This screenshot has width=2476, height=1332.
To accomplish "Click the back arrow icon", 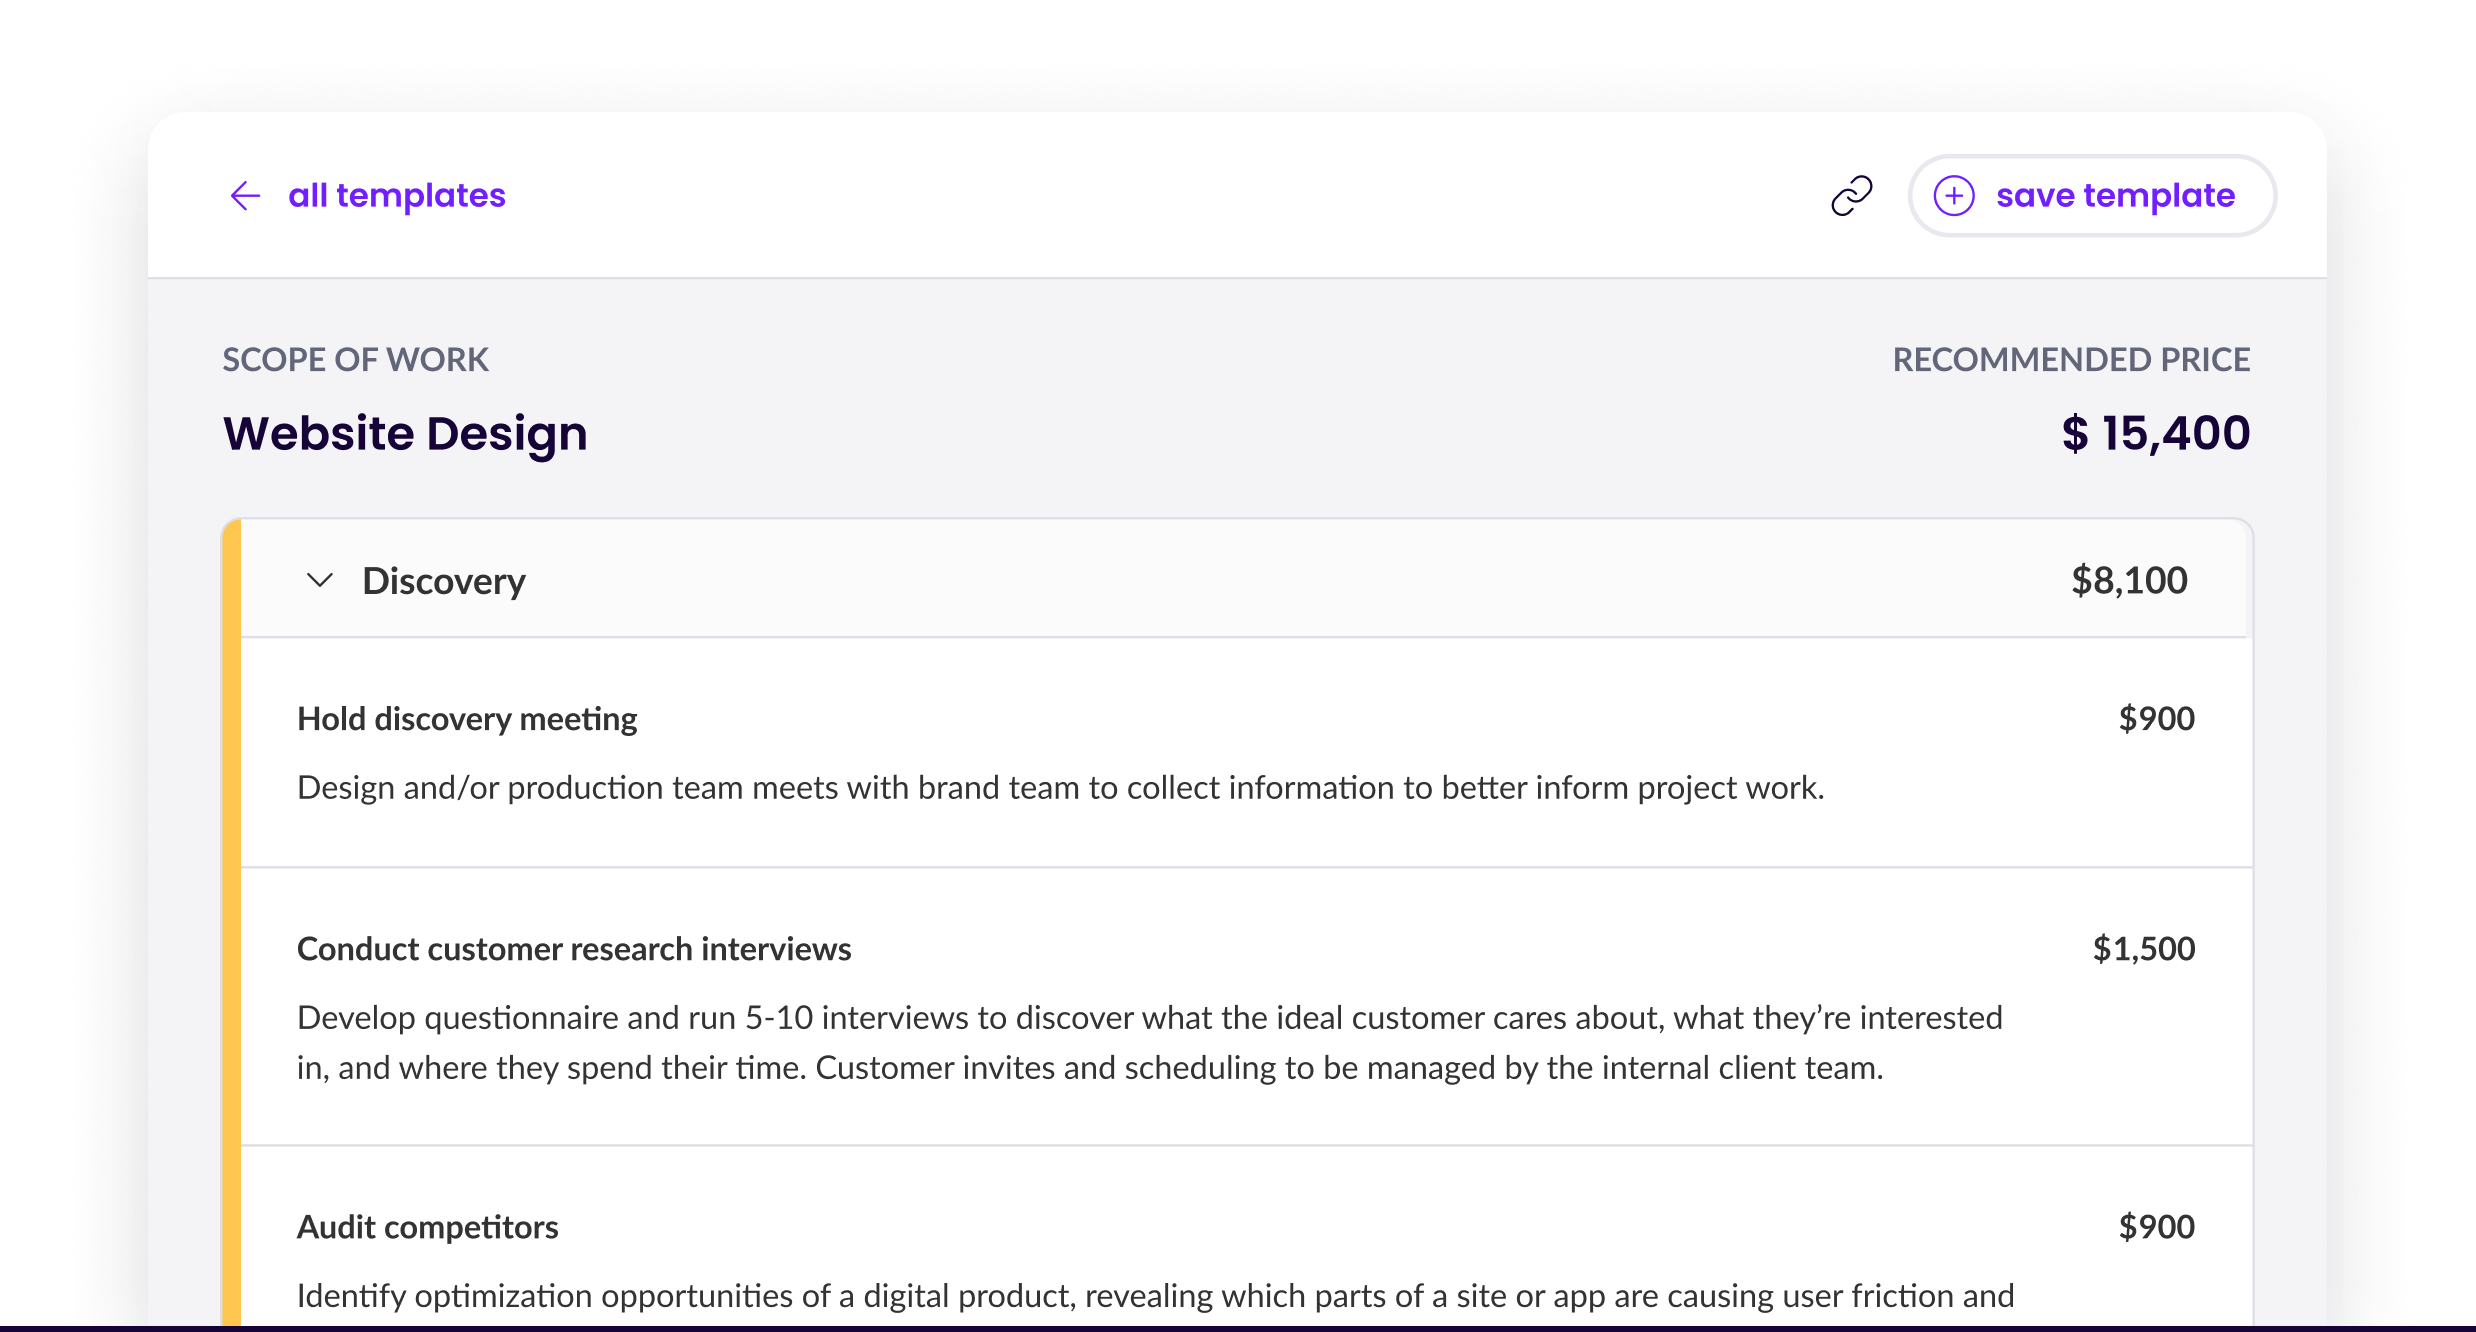I will pos(245,196).
